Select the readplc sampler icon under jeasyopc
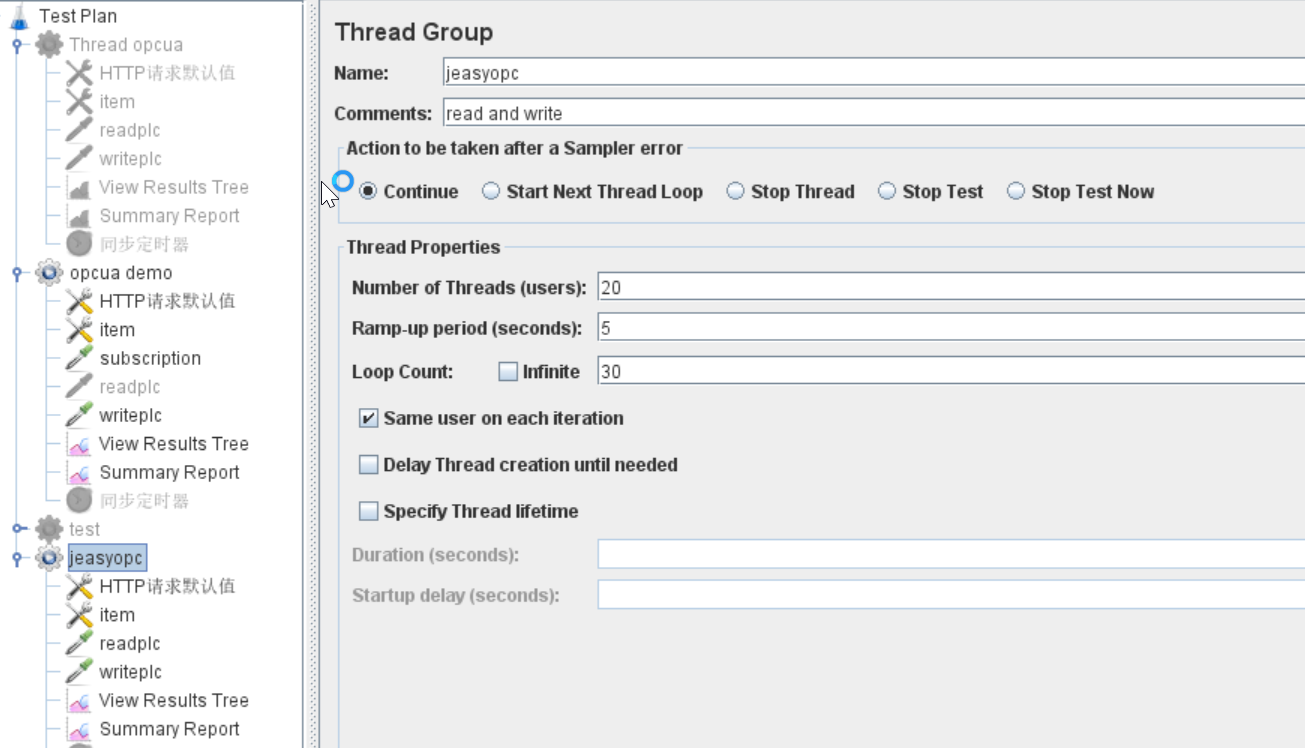Screen dimensions: 1305x748 (81, 643)
